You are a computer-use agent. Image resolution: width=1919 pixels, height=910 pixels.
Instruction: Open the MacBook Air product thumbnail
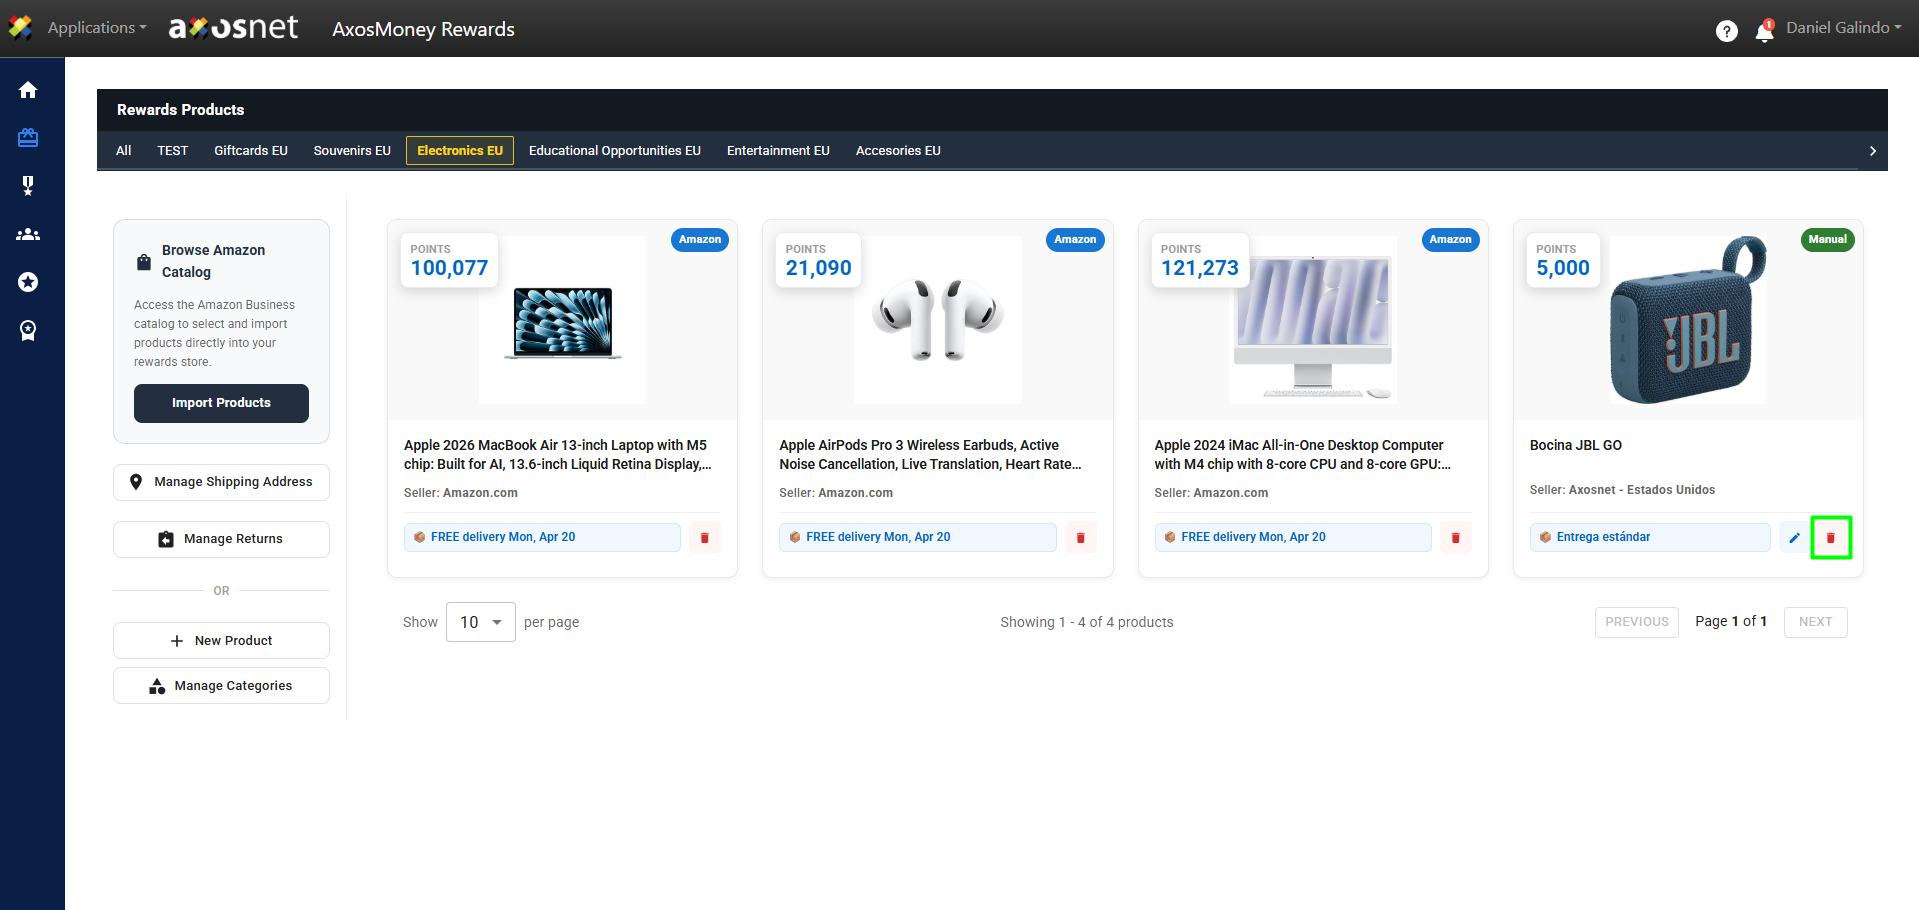coord(562,321)
